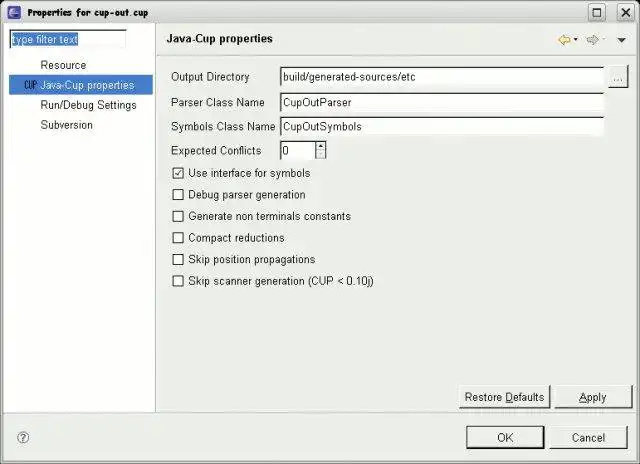
Task: Confirm with the OK button
Action: 505,437
